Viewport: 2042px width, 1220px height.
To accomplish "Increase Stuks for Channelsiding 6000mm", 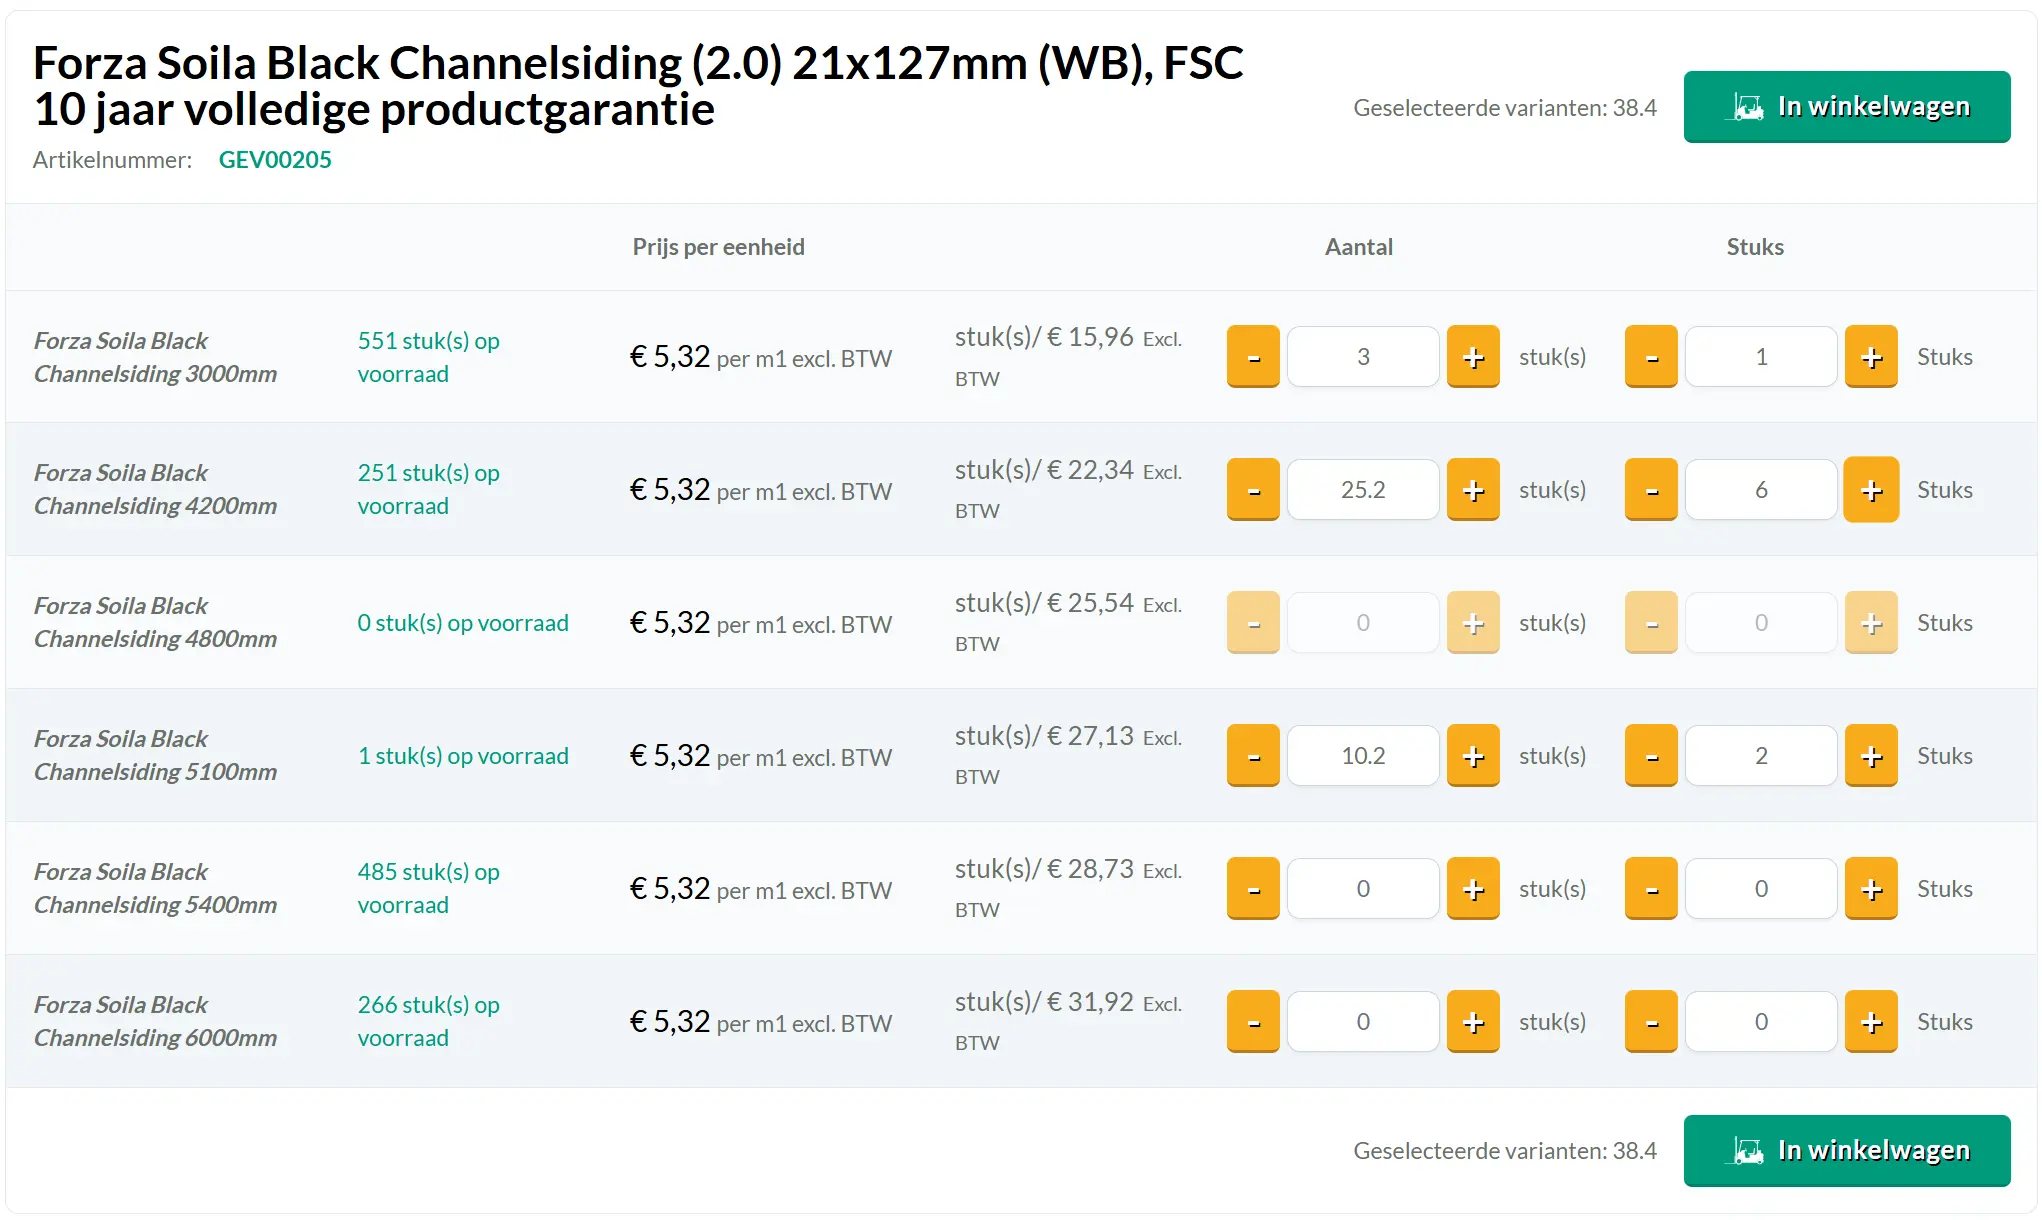I will 1870,1022.
